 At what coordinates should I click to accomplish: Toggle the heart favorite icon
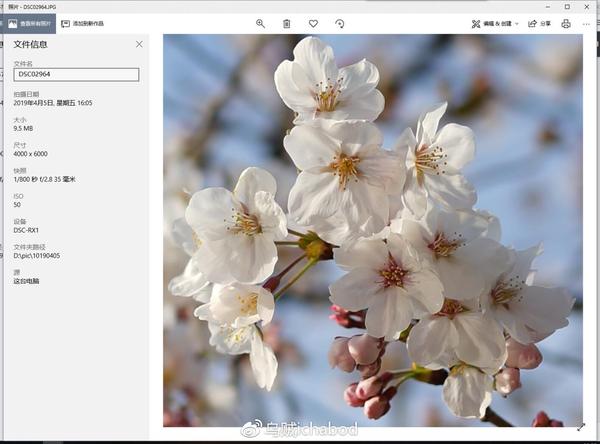[313, 24]
